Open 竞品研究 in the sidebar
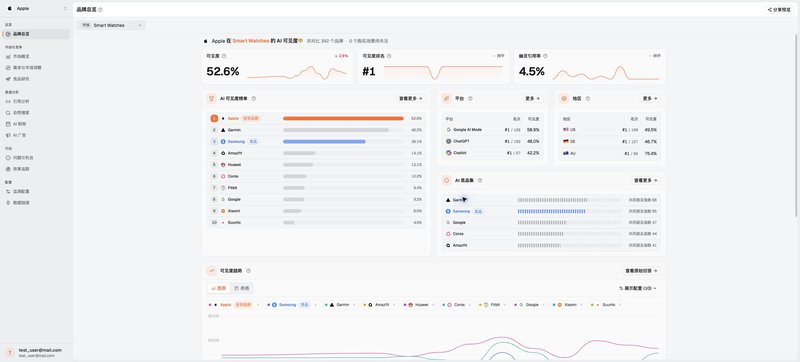 tap(36, 79)
